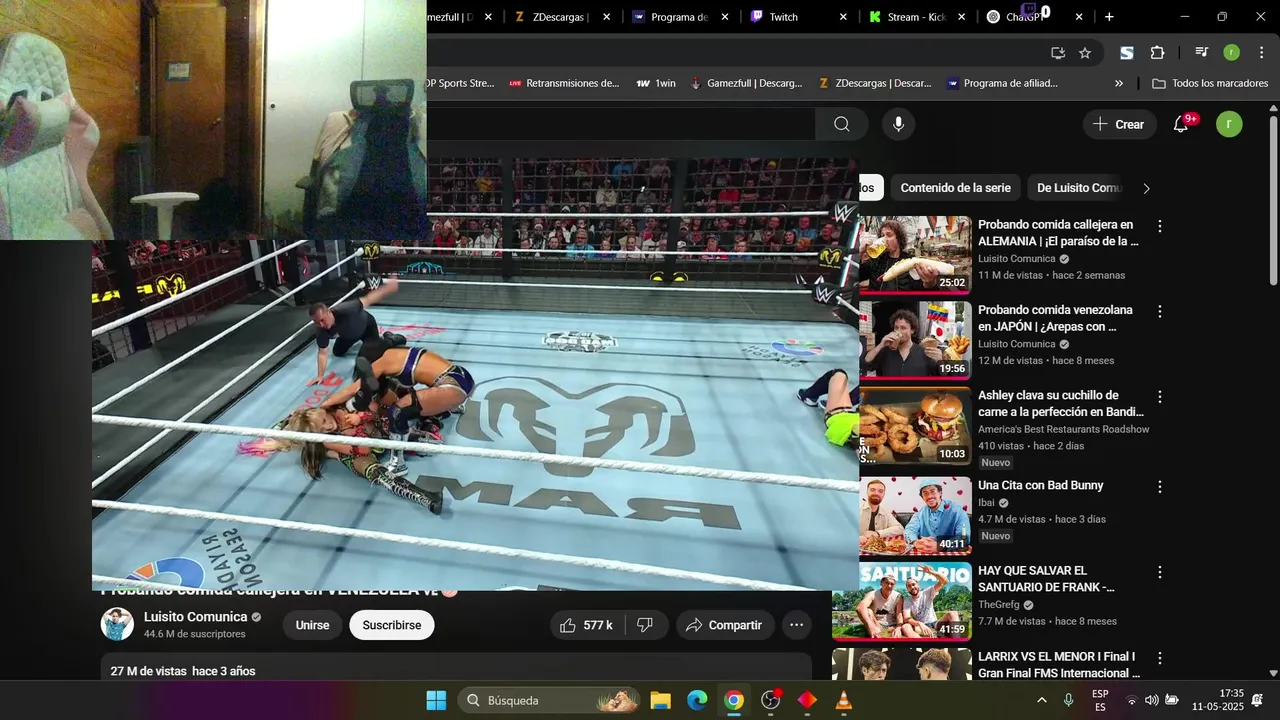This screenshot has height=720, width=1280.
Task: Click the Suscribirse button
Action: point(391,625)
